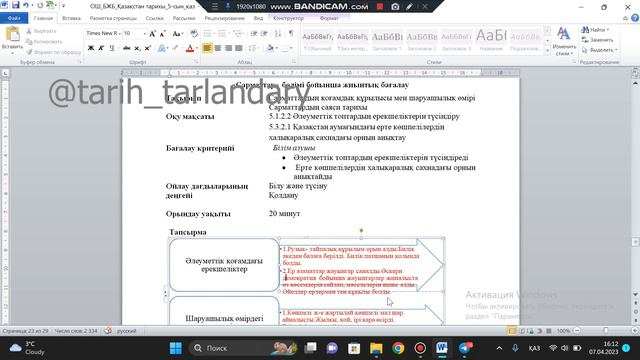The width and height of the screenshot is (640, 360).
Task: Toggle subscript formatting
Action: (138, 48)
